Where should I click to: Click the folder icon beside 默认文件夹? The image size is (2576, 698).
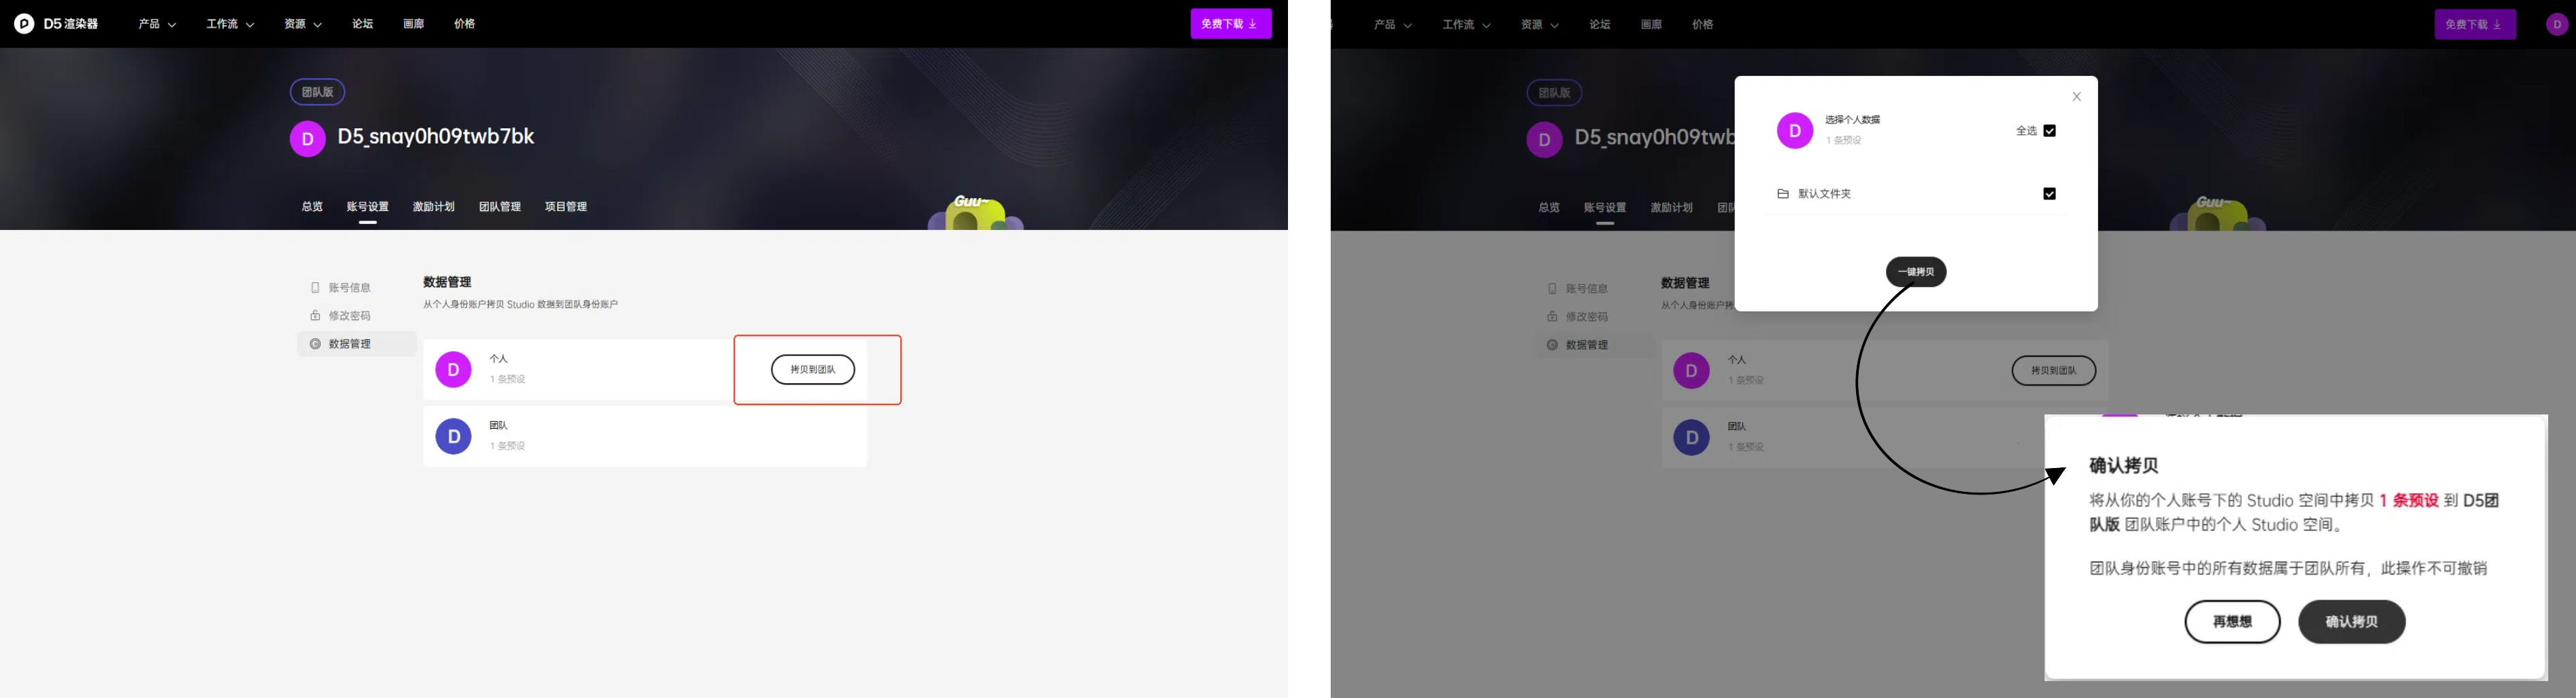(1783, 194)
